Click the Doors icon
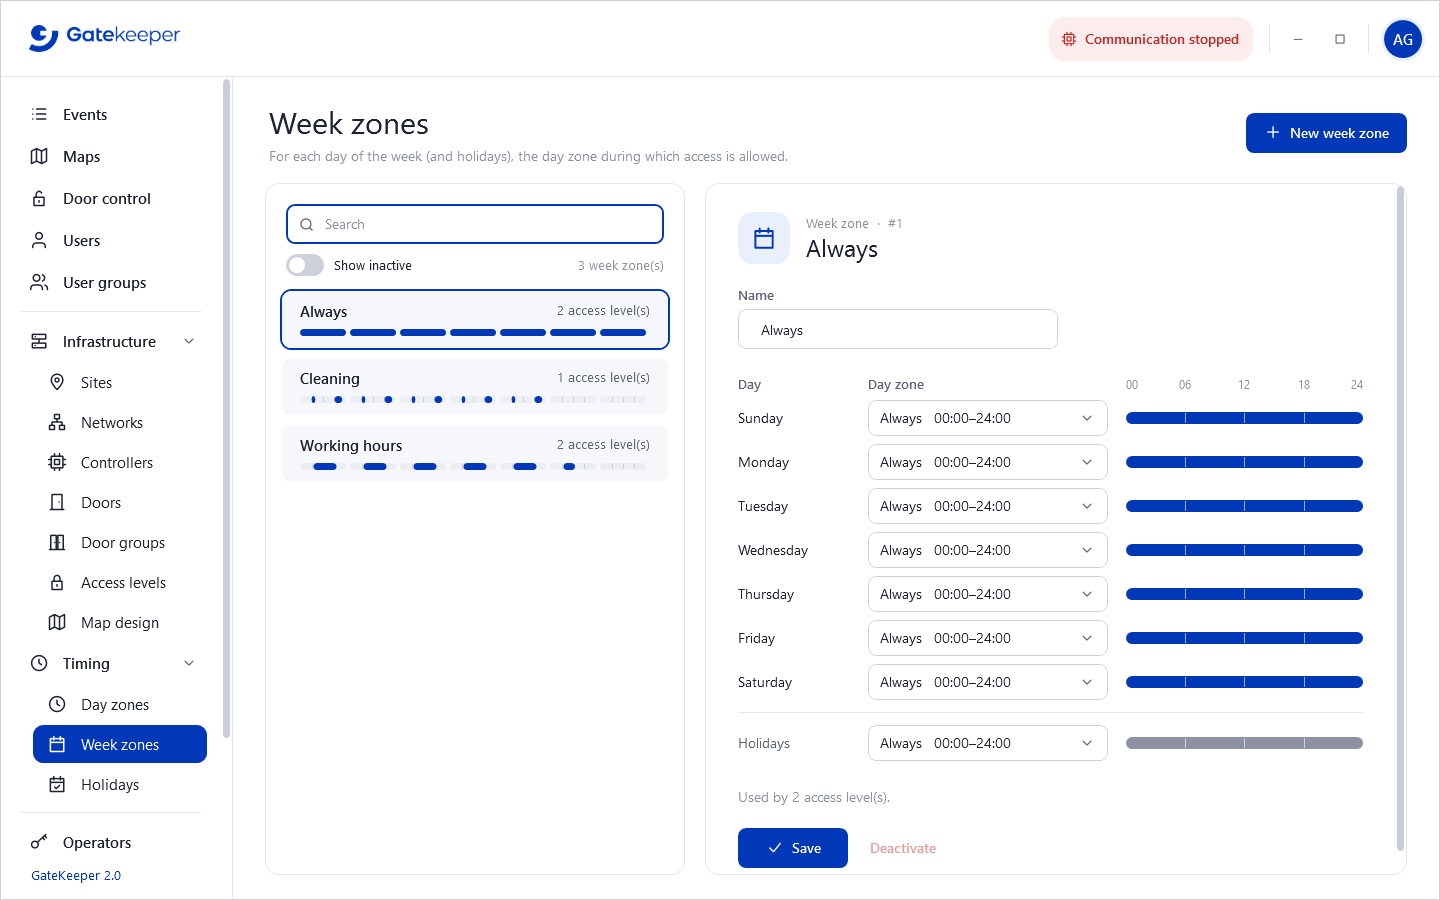Viewport: 1440px width, 900px height. tap(57, 502)
